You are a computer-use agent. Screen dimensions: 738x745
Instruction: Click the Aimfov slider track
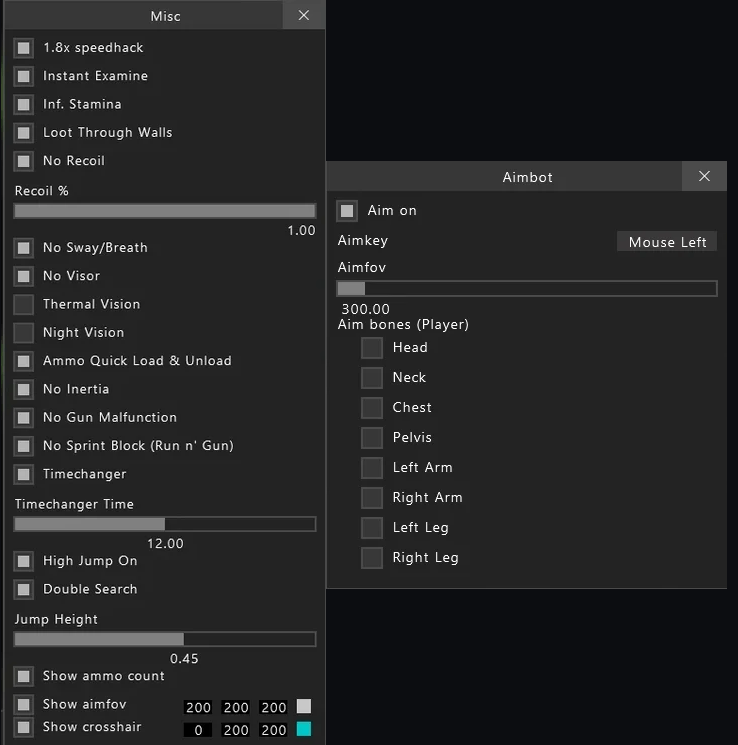click(527, 288)
